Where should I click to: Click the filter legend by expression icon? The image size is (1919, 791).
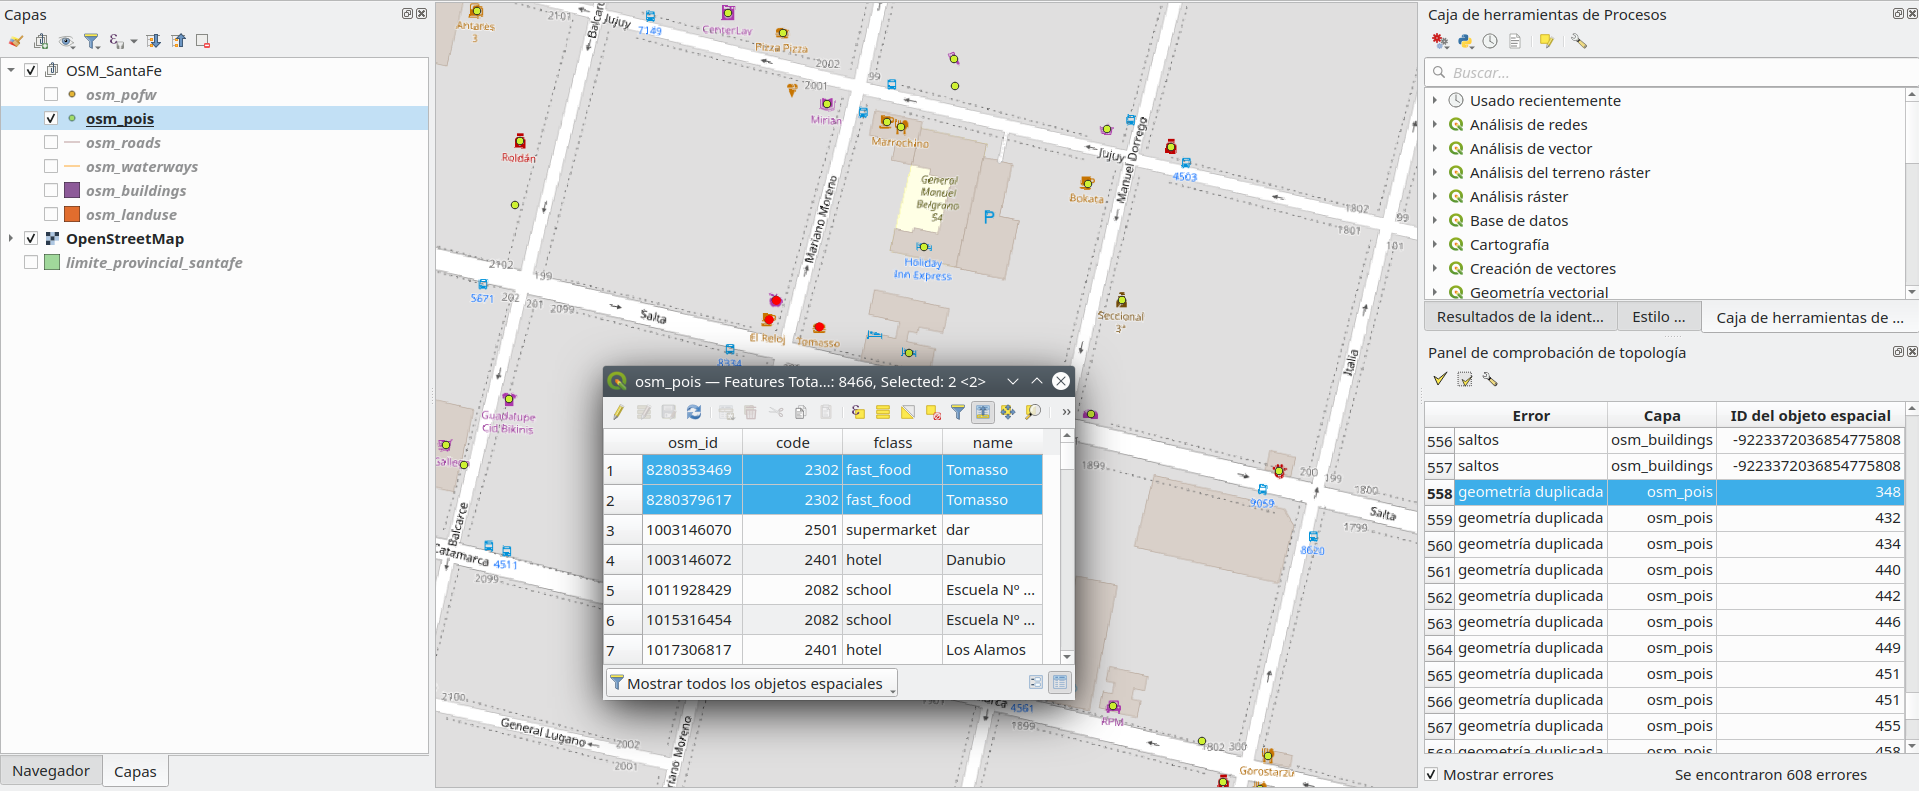tap(118, 41)
